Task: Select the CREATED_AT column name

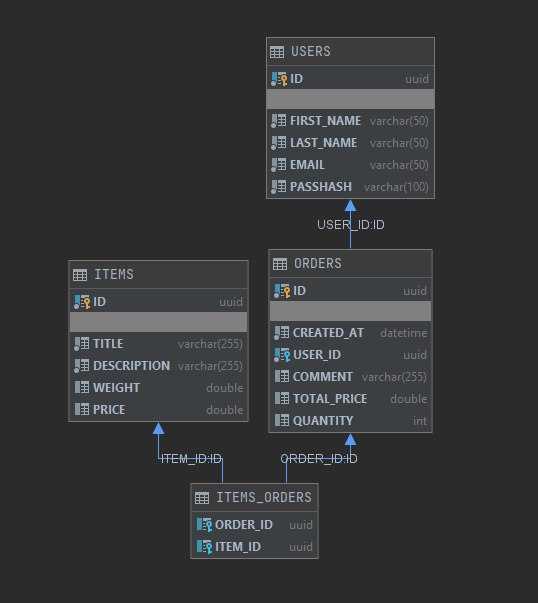Action: [328, 333]
